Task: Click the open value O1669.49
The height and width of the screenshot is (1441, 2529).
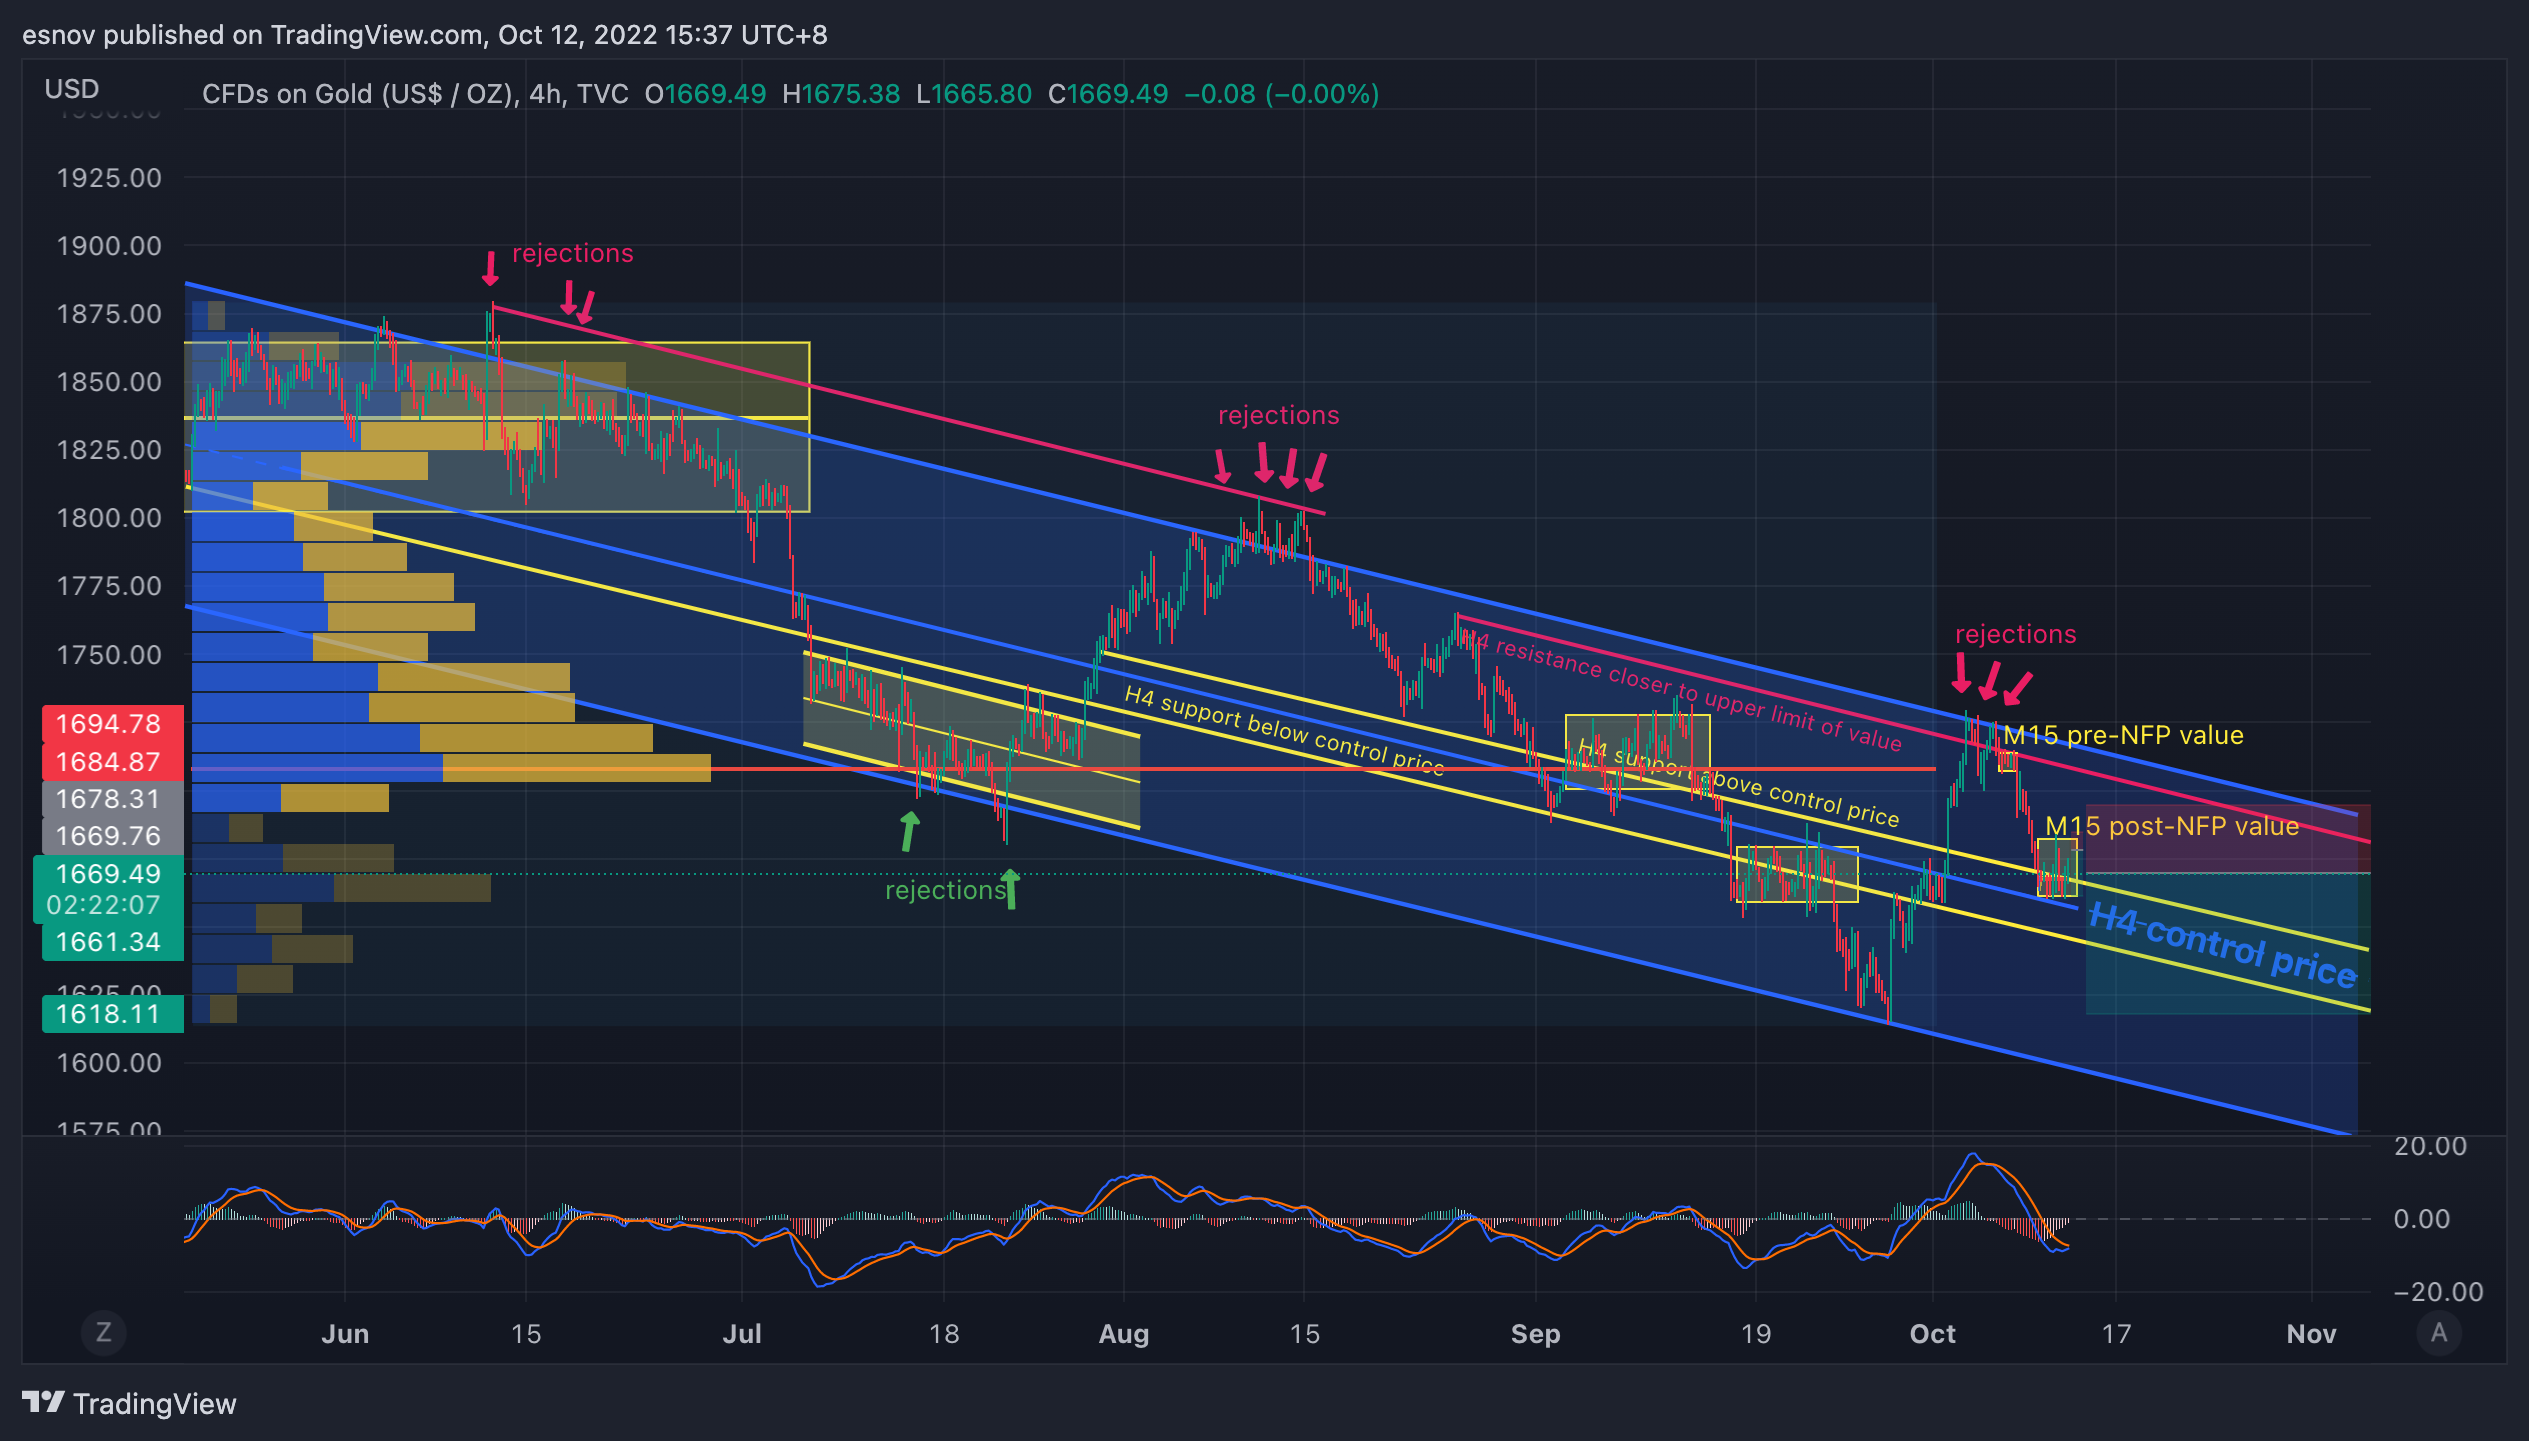Action: point(705,94)
